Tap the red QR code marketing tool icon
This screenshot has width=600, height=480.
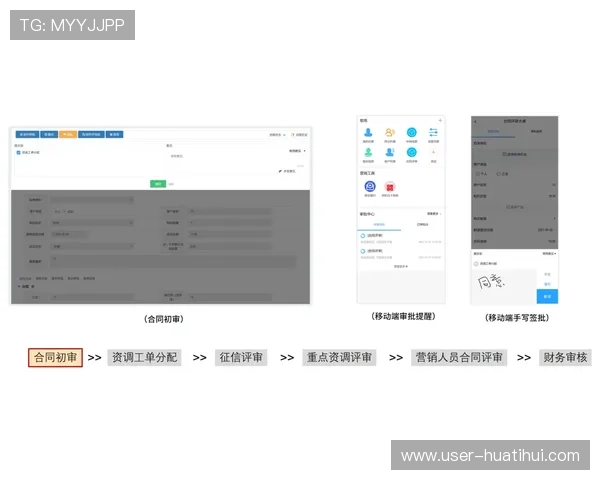(x=390, y=187)
